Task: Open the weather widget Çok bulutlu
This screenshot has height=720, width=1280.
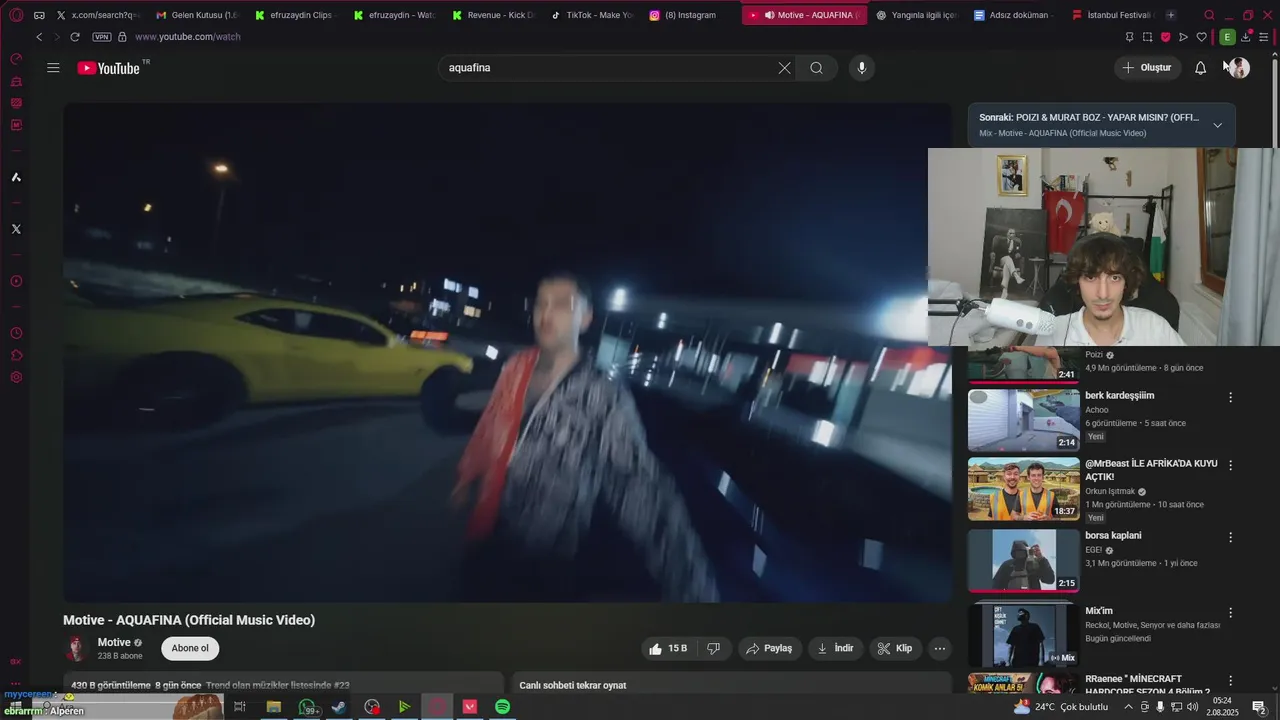Action: pos(1061,707)
